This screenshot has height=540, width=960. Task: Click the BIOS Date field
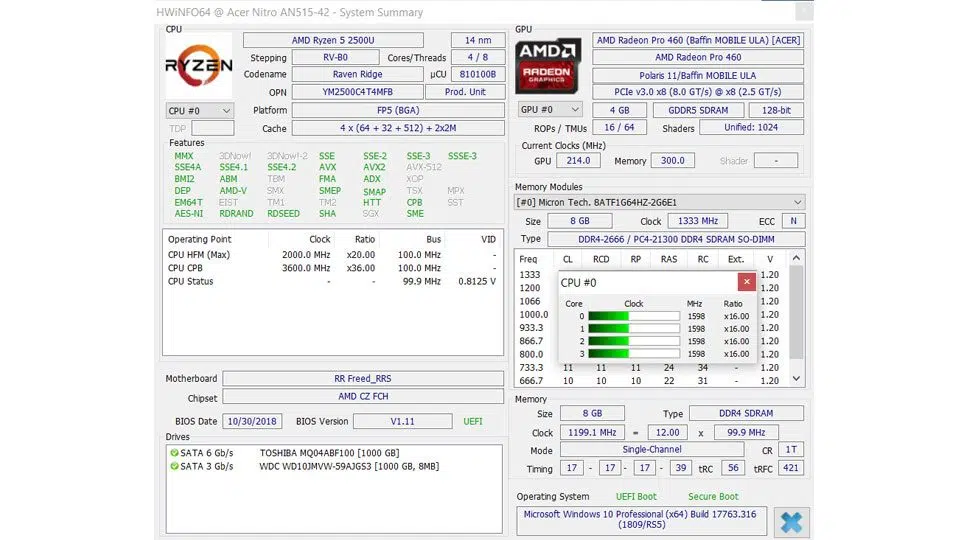[x=250, y=421]
